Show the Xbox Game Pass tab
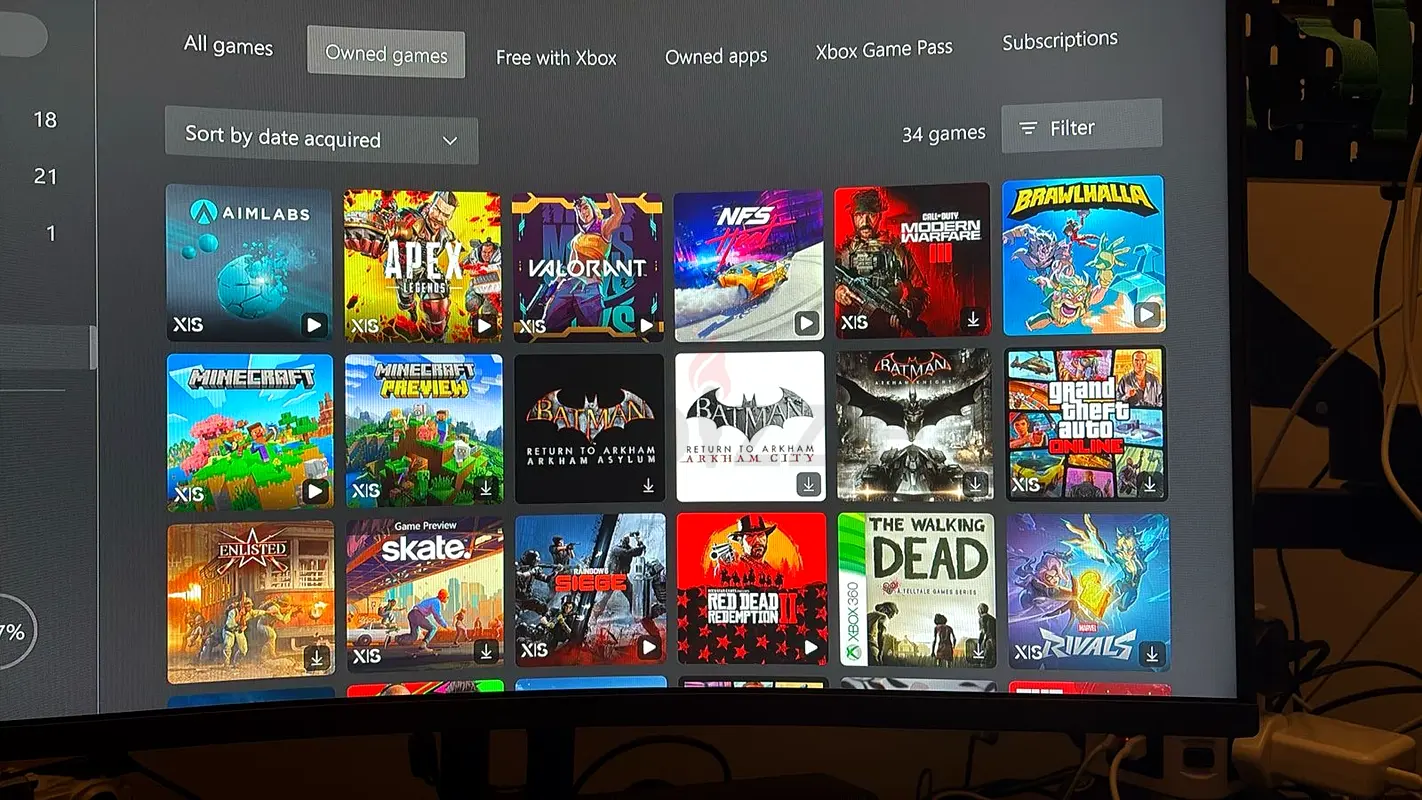This screenshot has width=1422, height=800. [884, 50]
